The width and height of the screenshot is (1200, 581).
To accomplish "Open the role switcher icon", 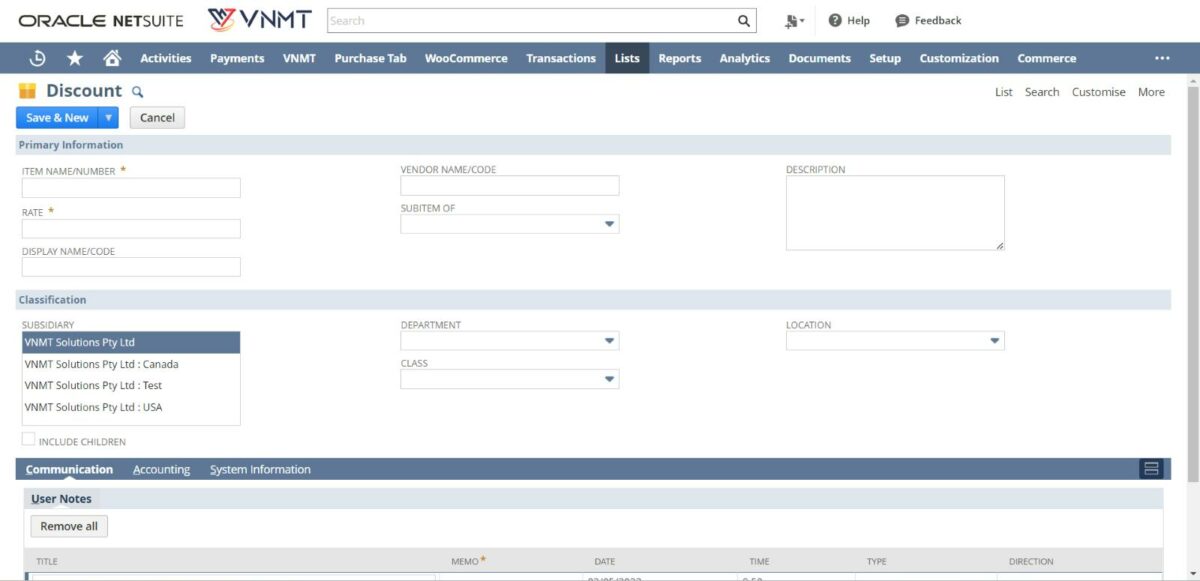I will pyautogui.click(x=795, y=20).
